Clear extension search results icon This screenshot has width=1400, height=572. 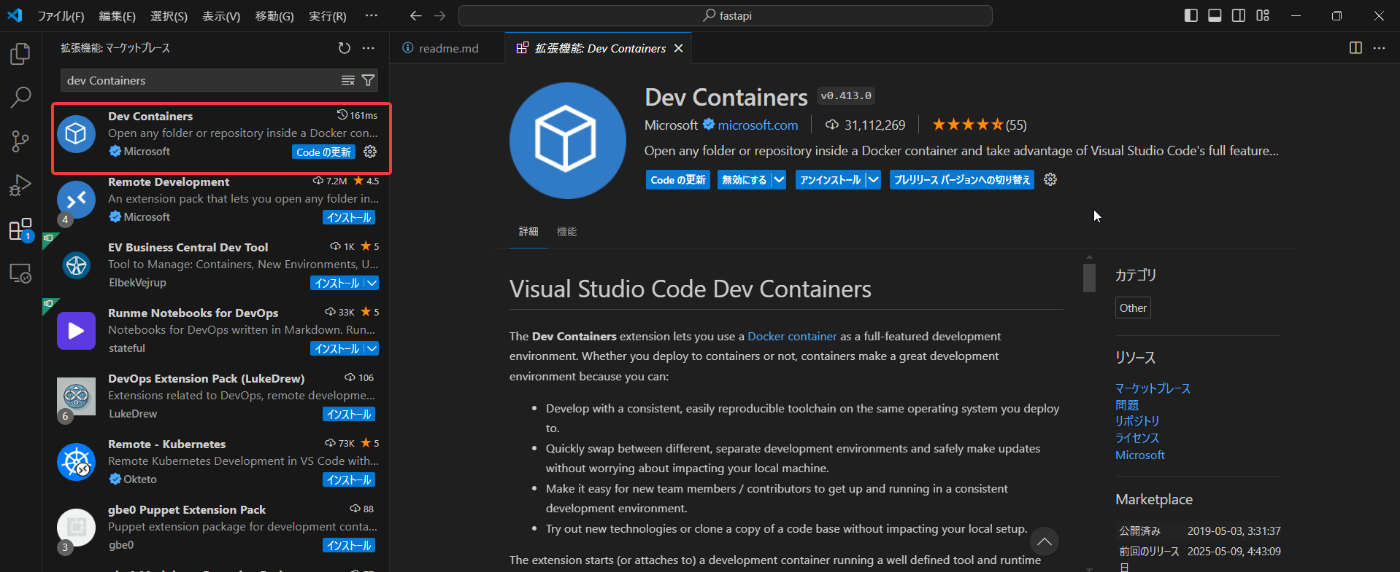348,80
